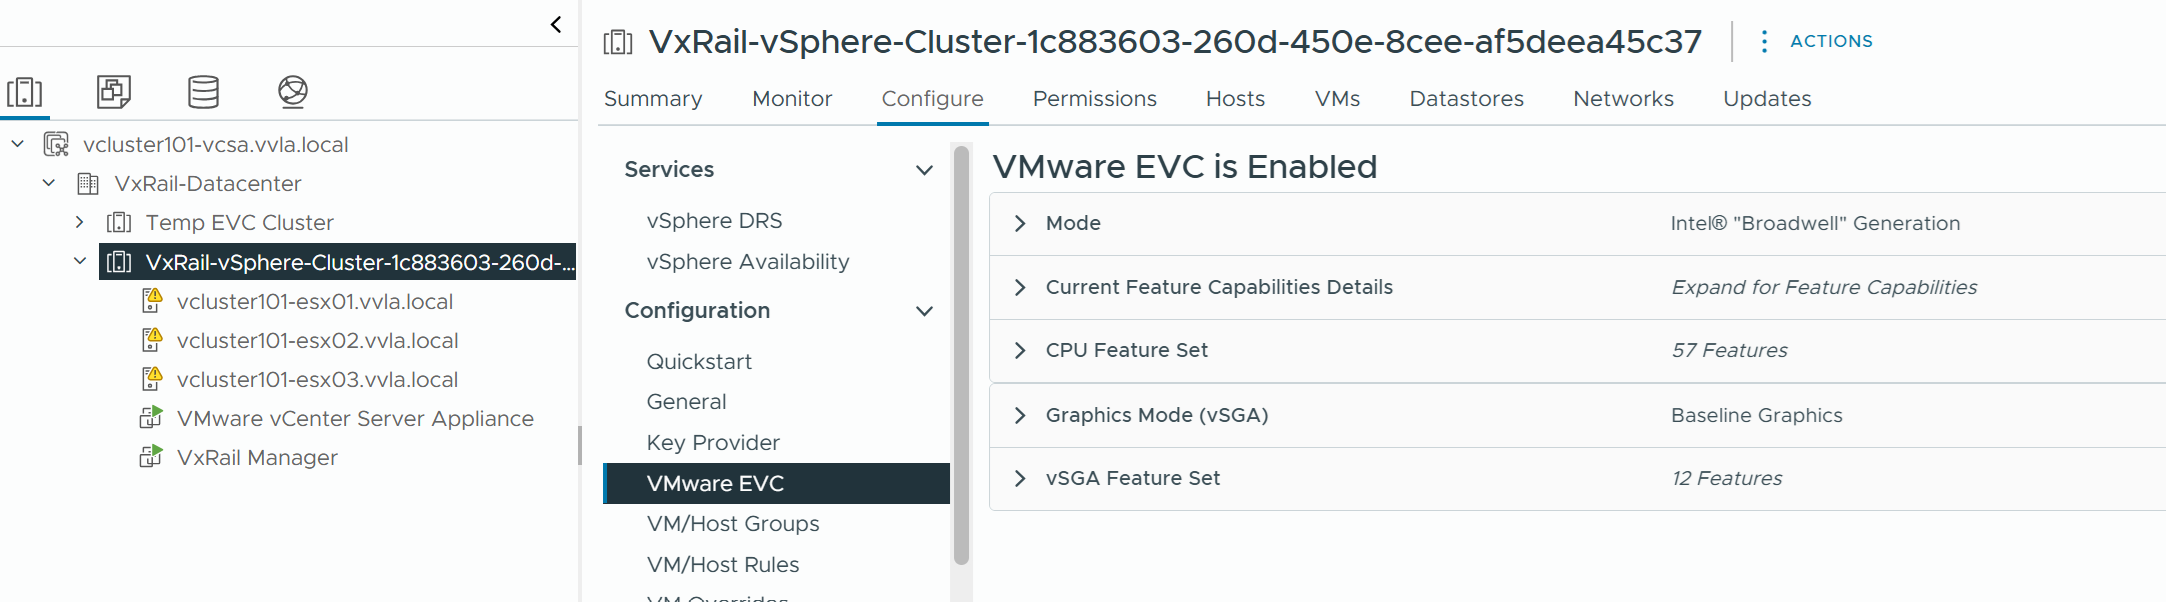Click VxRail Manager VM icon
The height and width of the screenshot is (602, 2166).
pos(151,457)
